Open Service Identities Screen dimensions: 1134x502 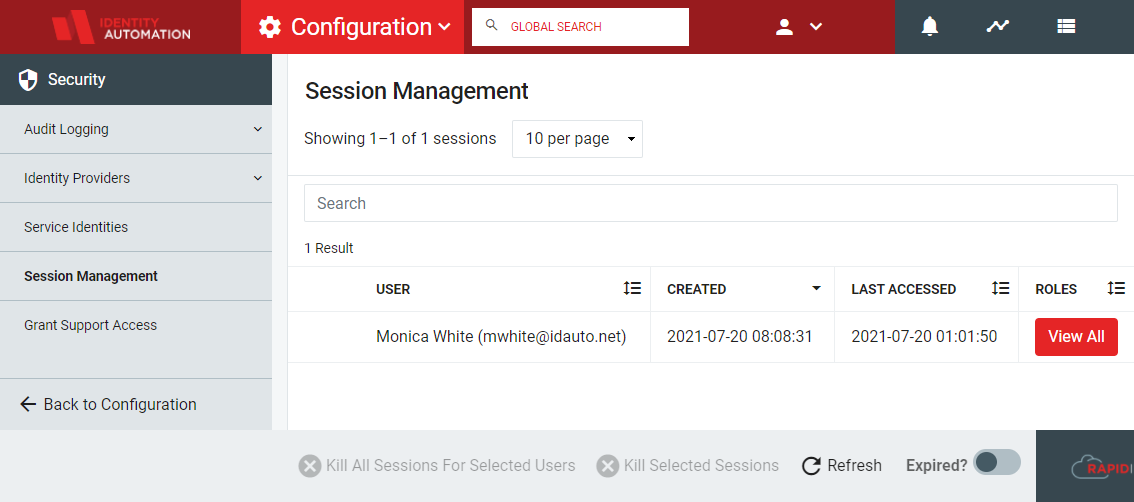click(x=136, y=227)
